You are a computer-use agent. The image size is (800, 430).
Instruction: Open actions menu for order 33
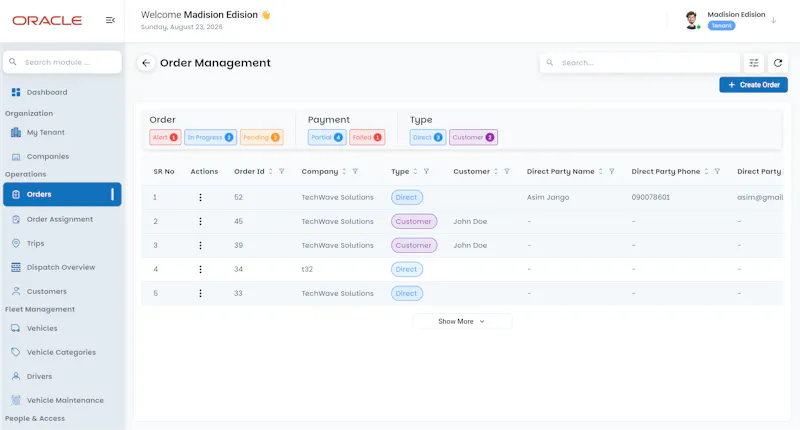[201, 293]
